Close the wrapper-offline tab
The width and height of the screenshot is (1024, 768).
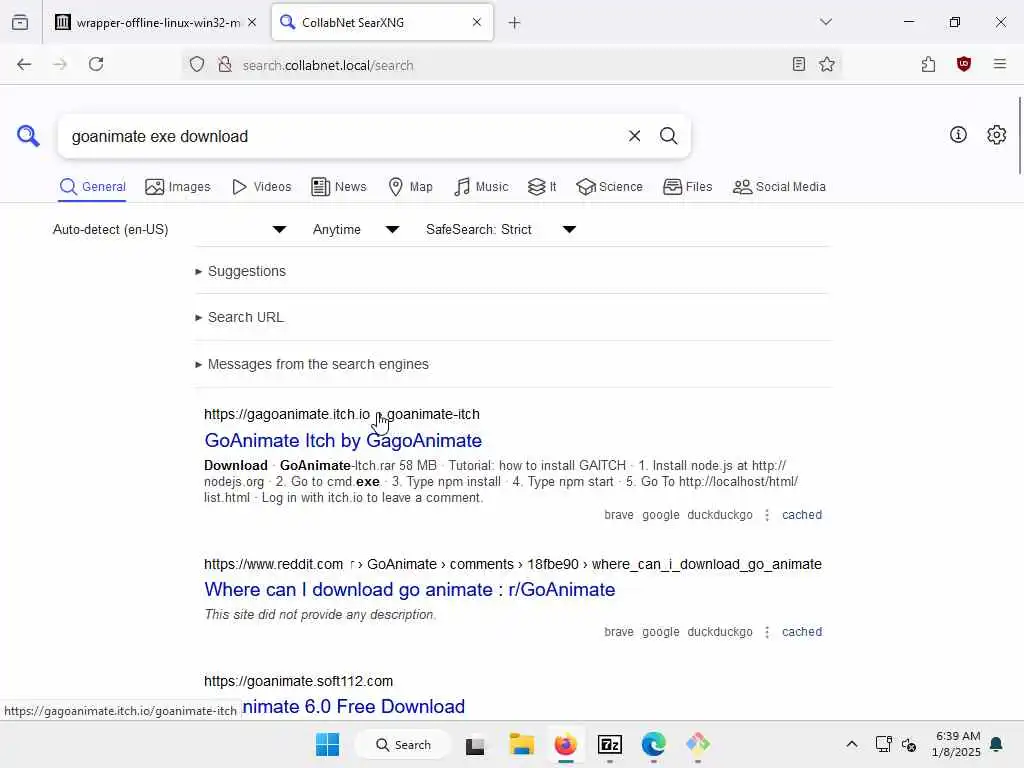tap(252, 22)
